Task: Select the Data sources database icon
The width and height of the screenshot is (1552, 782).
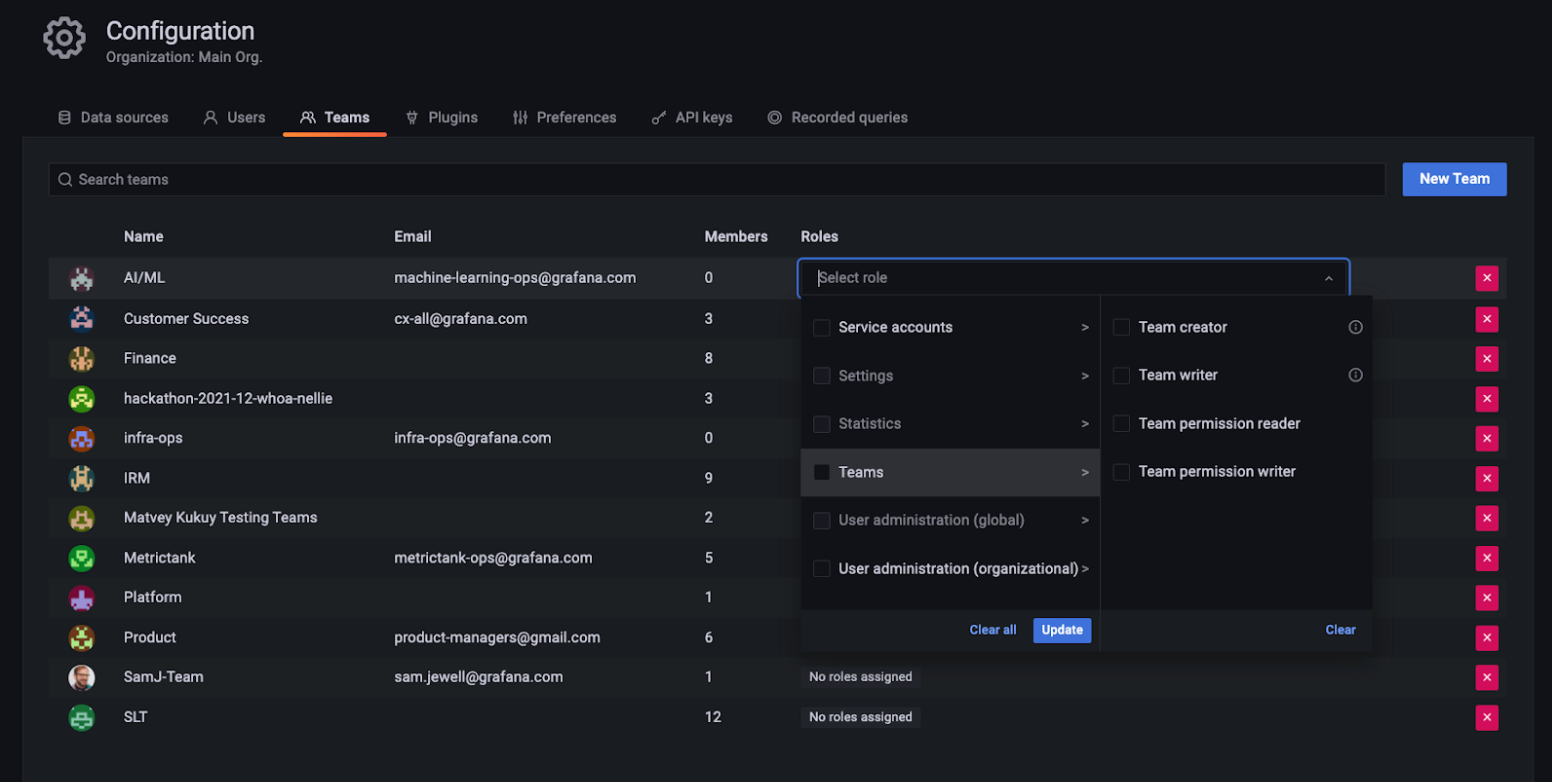Action: 64,117
